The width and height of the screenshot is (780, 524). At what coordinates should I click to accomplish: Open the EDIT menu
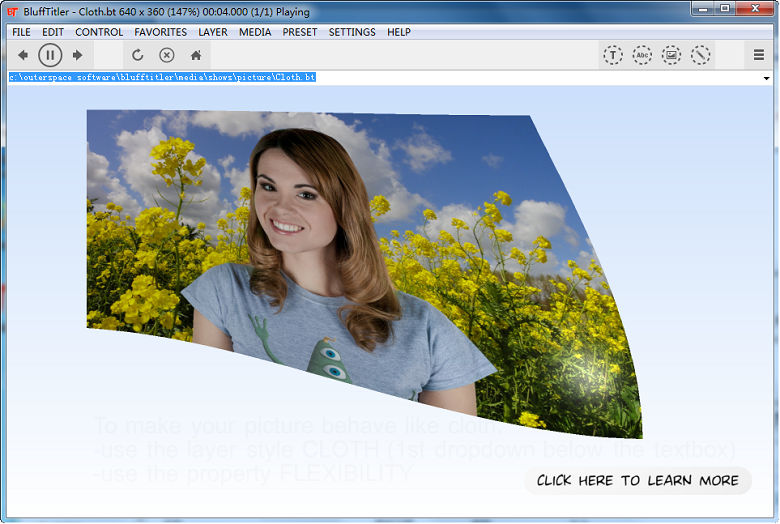coord(53,32)
